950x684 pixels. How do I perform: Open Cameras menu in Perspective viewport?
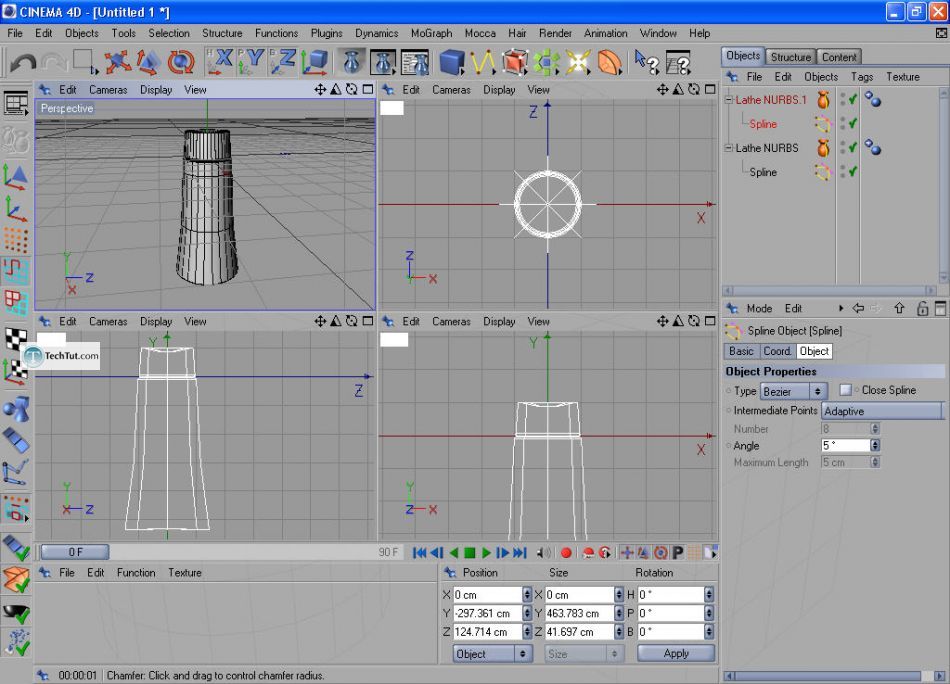tap(108, 90)
